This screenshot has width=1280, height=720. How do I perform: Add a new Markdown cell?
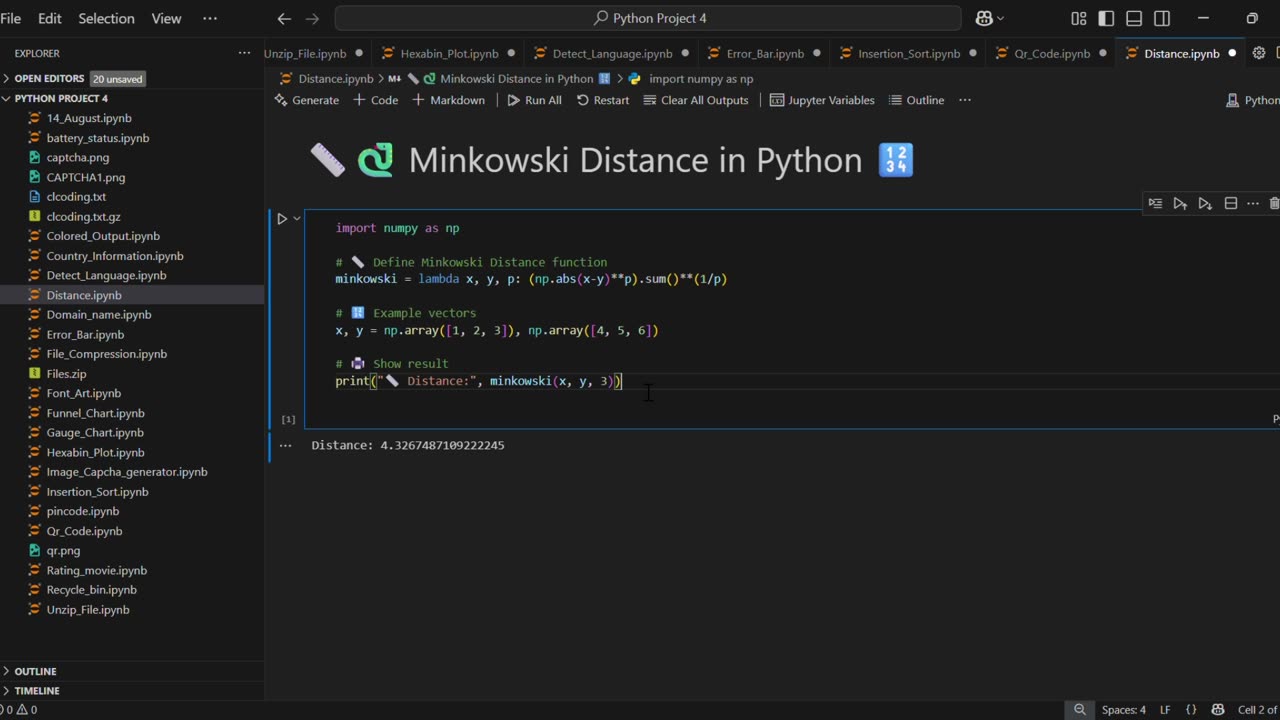tap(448, 100)
